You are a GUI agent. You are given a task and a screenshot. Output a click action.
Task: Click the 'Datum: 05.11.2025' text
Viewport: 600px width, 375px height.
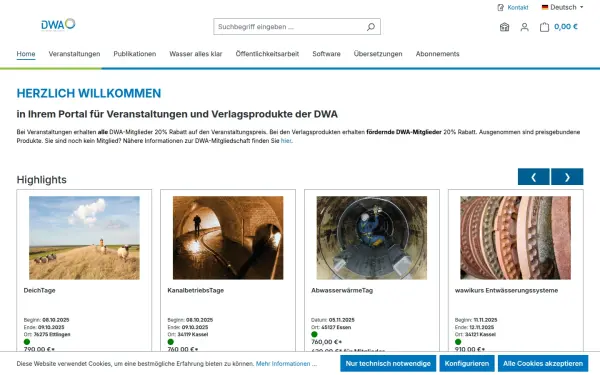pos(333,320)
